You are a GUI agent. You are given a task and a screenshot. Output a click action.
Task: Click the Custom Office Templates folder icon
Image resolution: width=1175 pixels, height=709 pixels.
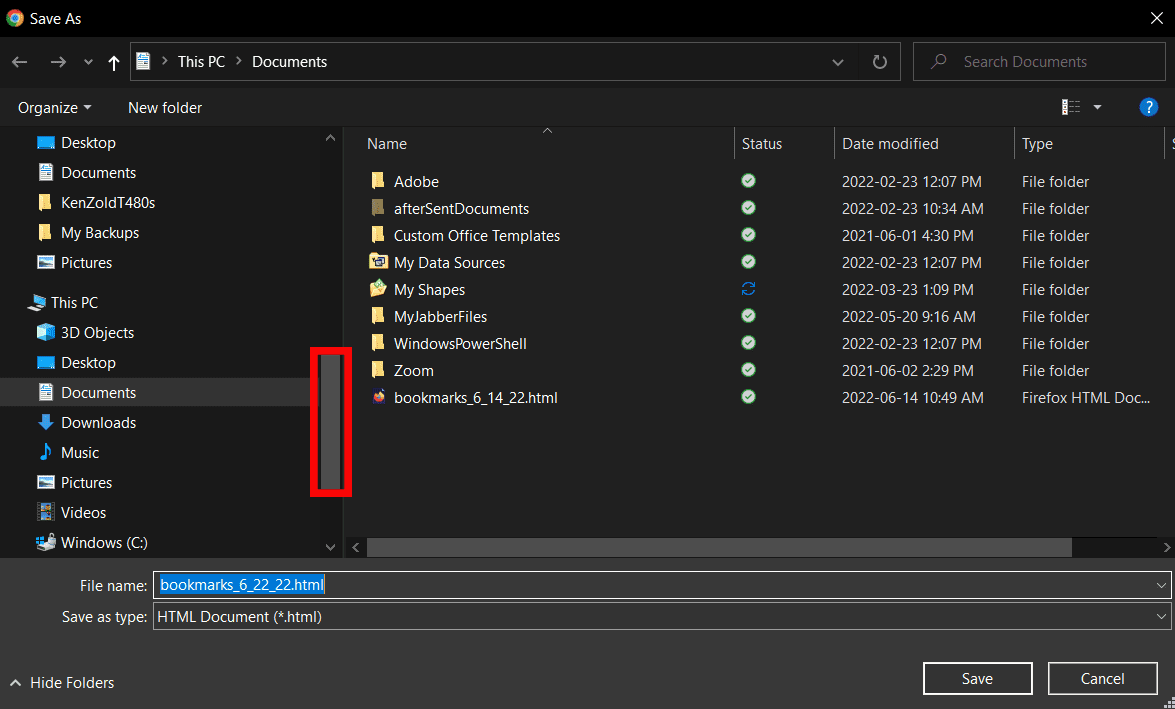coord(378,235)
